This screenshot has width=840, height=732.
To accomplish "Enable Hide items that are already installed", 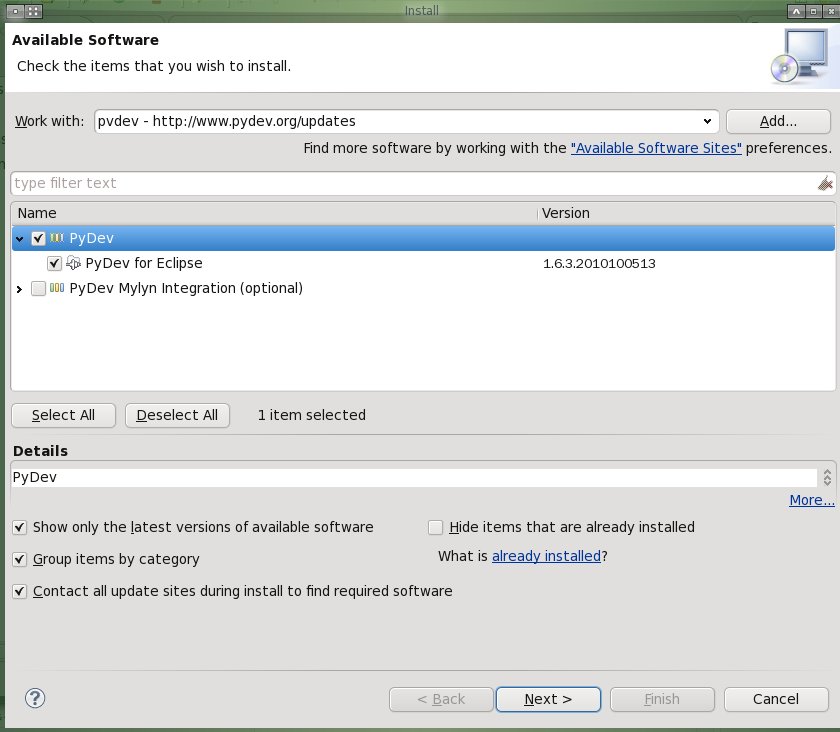I will tap(436, 527).
